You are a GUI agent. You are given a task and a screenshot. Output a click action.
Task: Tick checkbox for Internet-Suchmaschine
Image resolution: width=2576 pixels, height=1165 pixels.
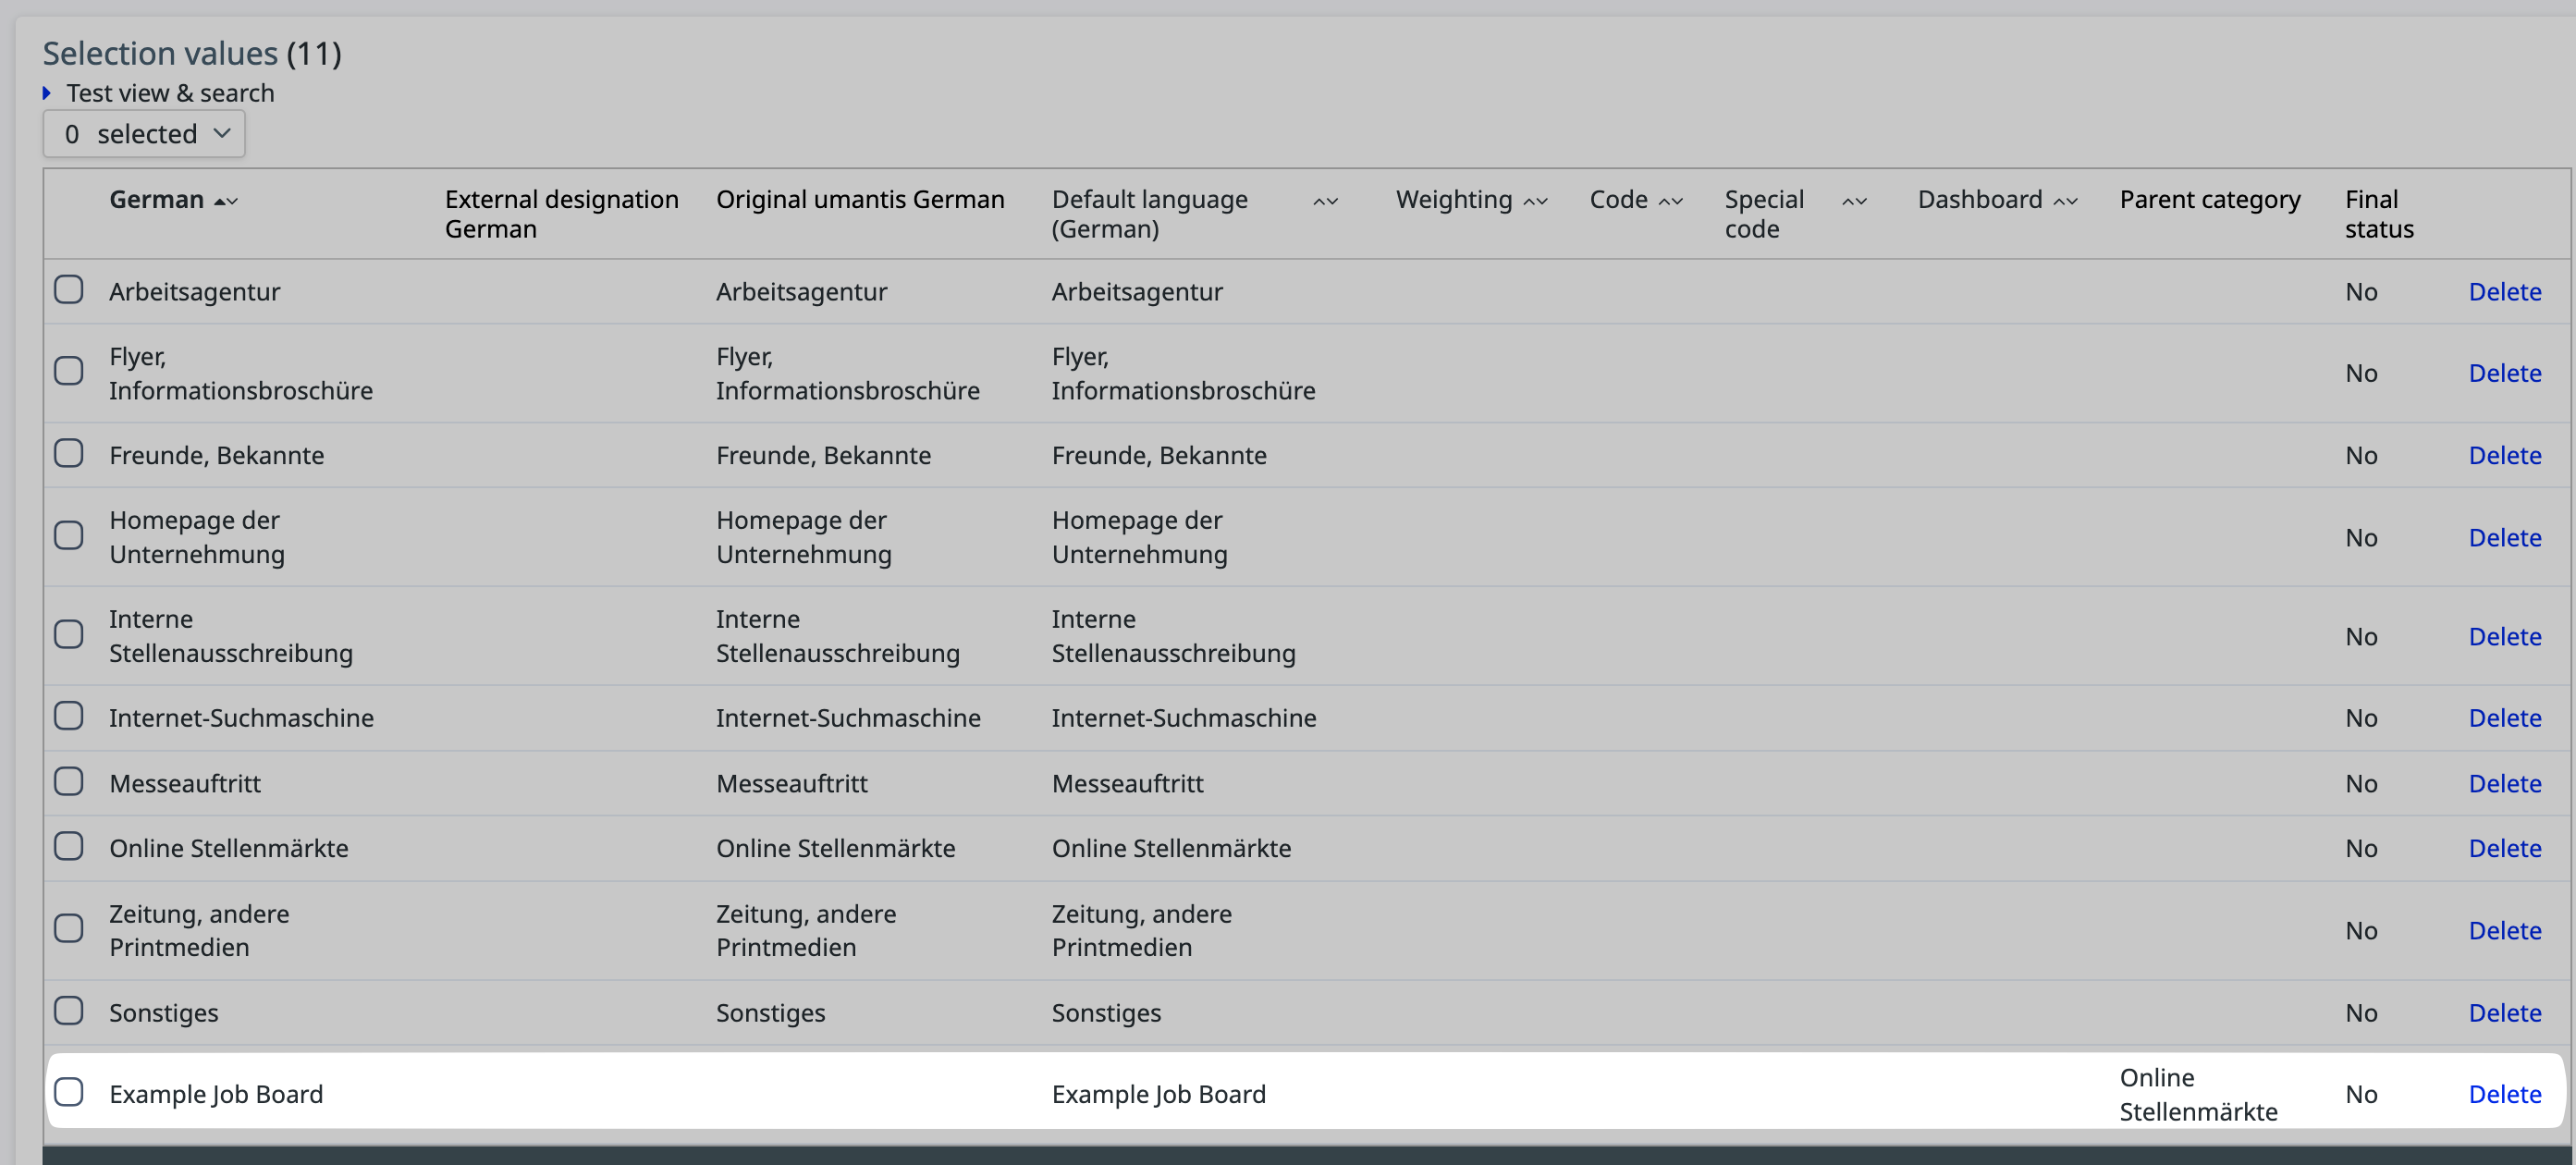69,716
